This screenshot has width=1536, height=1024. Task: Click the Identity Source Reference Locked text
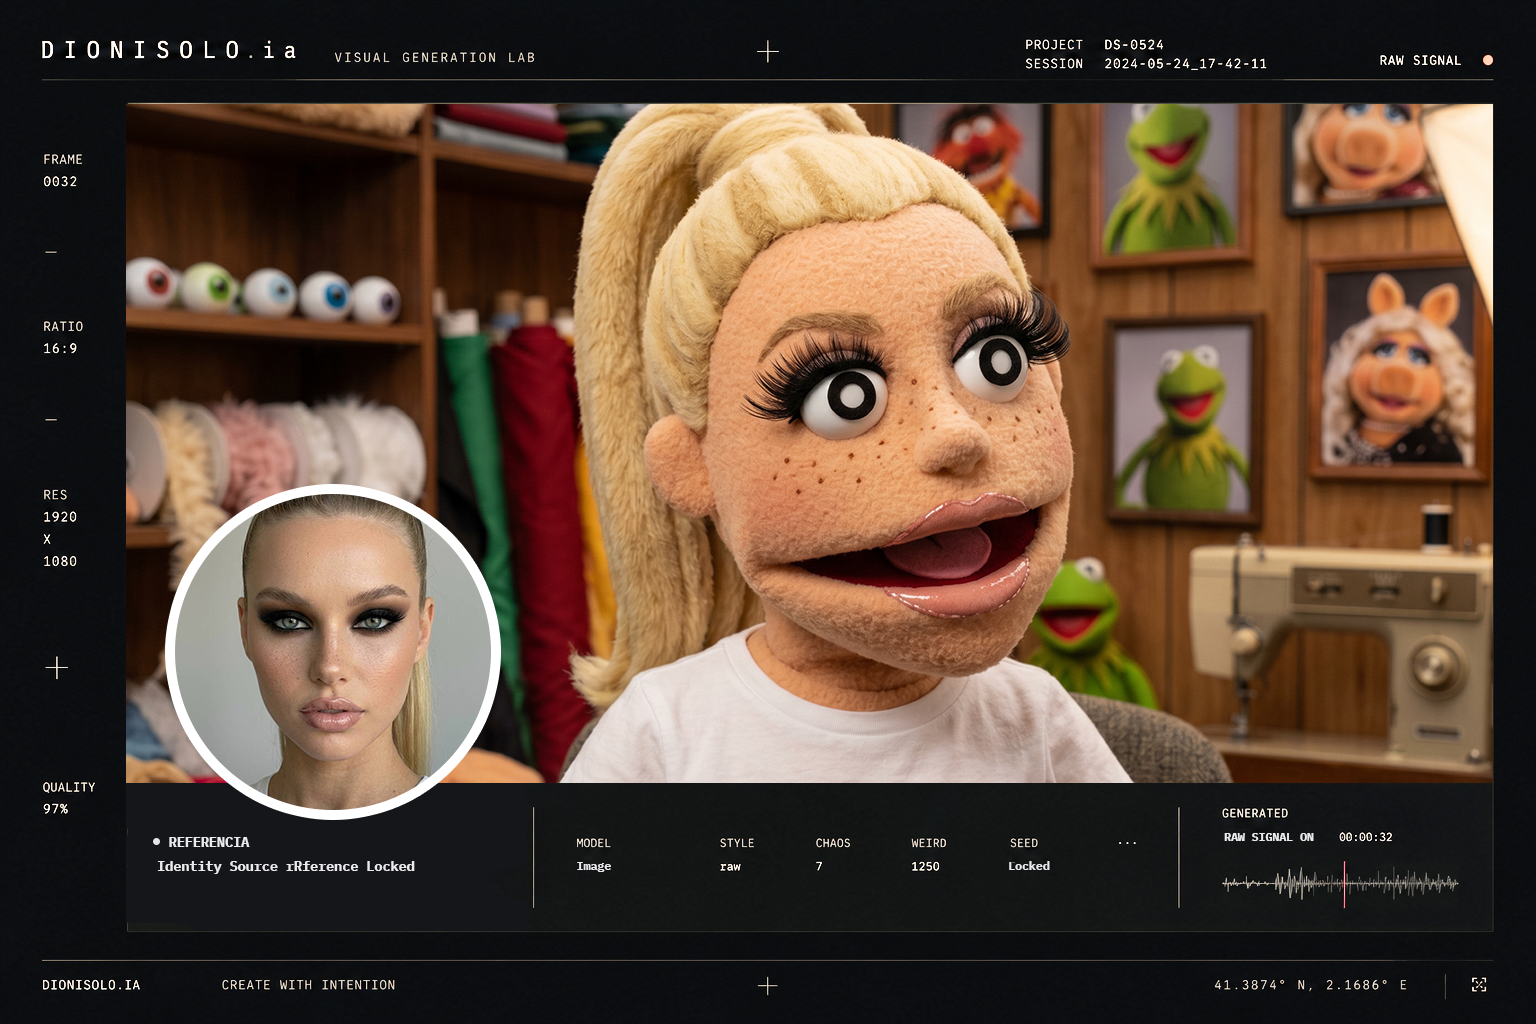tap(286, 866)
